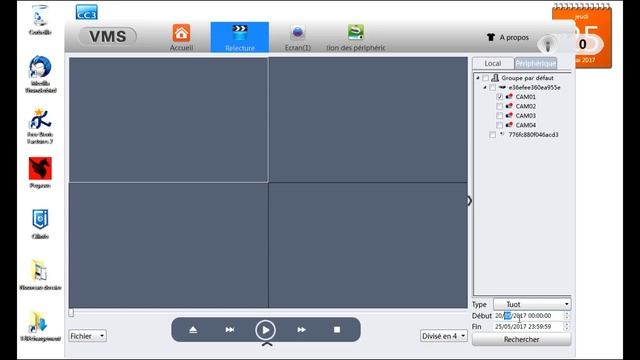
Task: Click the A propos shirt icon
Action: click(491, 37)
